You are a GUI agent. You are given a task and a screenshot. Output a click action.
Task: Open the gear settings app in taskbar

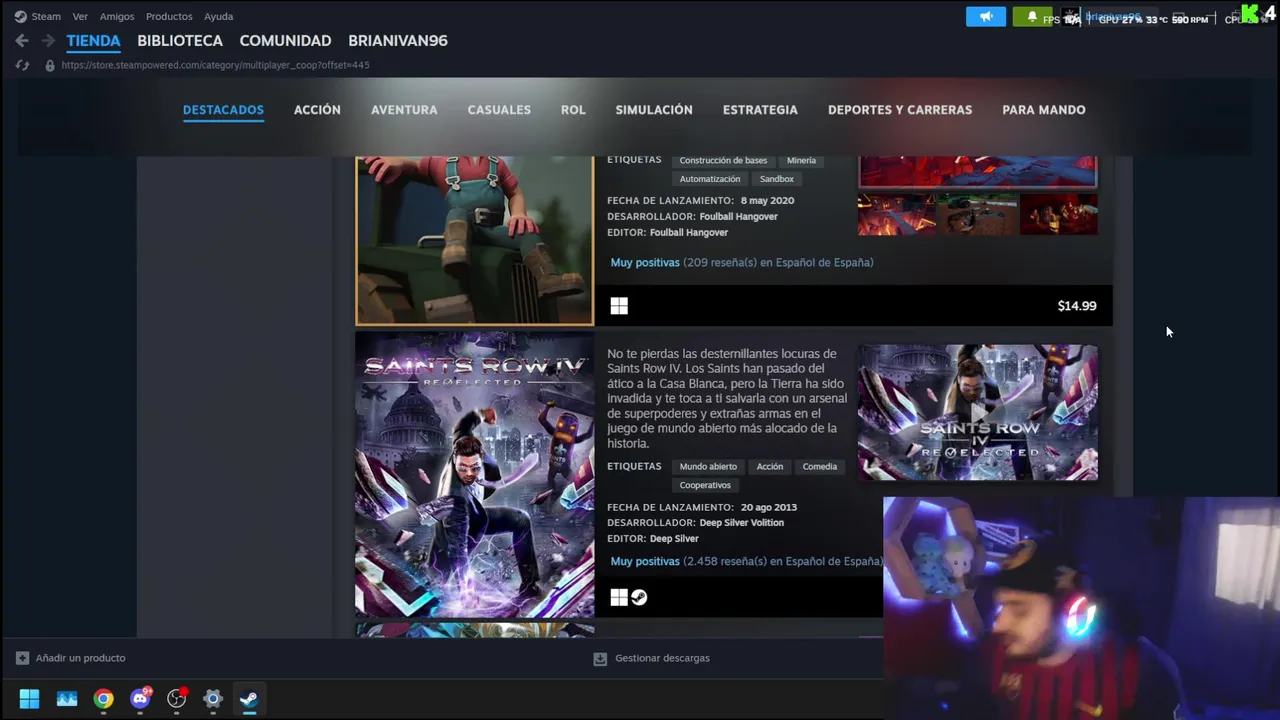(213, 699)
